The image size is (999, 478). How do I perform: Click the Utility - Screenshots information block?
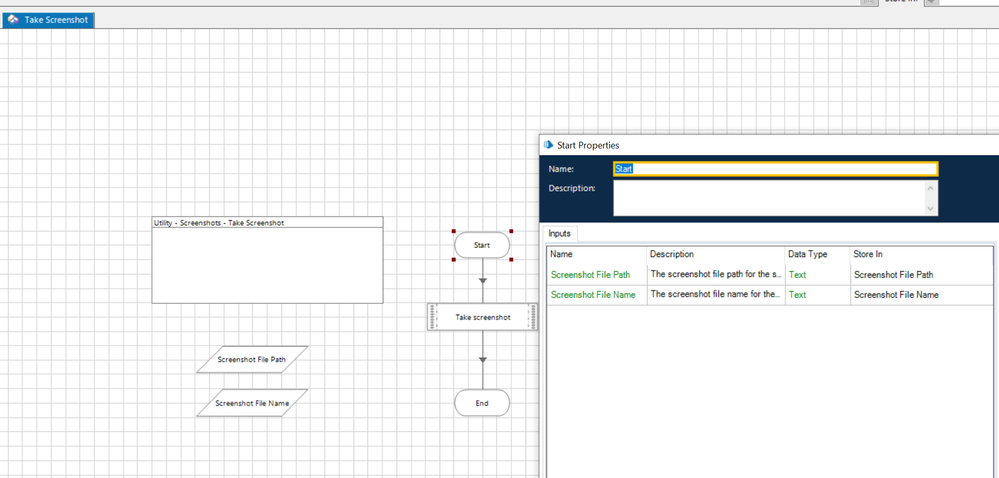pos(267,260)
